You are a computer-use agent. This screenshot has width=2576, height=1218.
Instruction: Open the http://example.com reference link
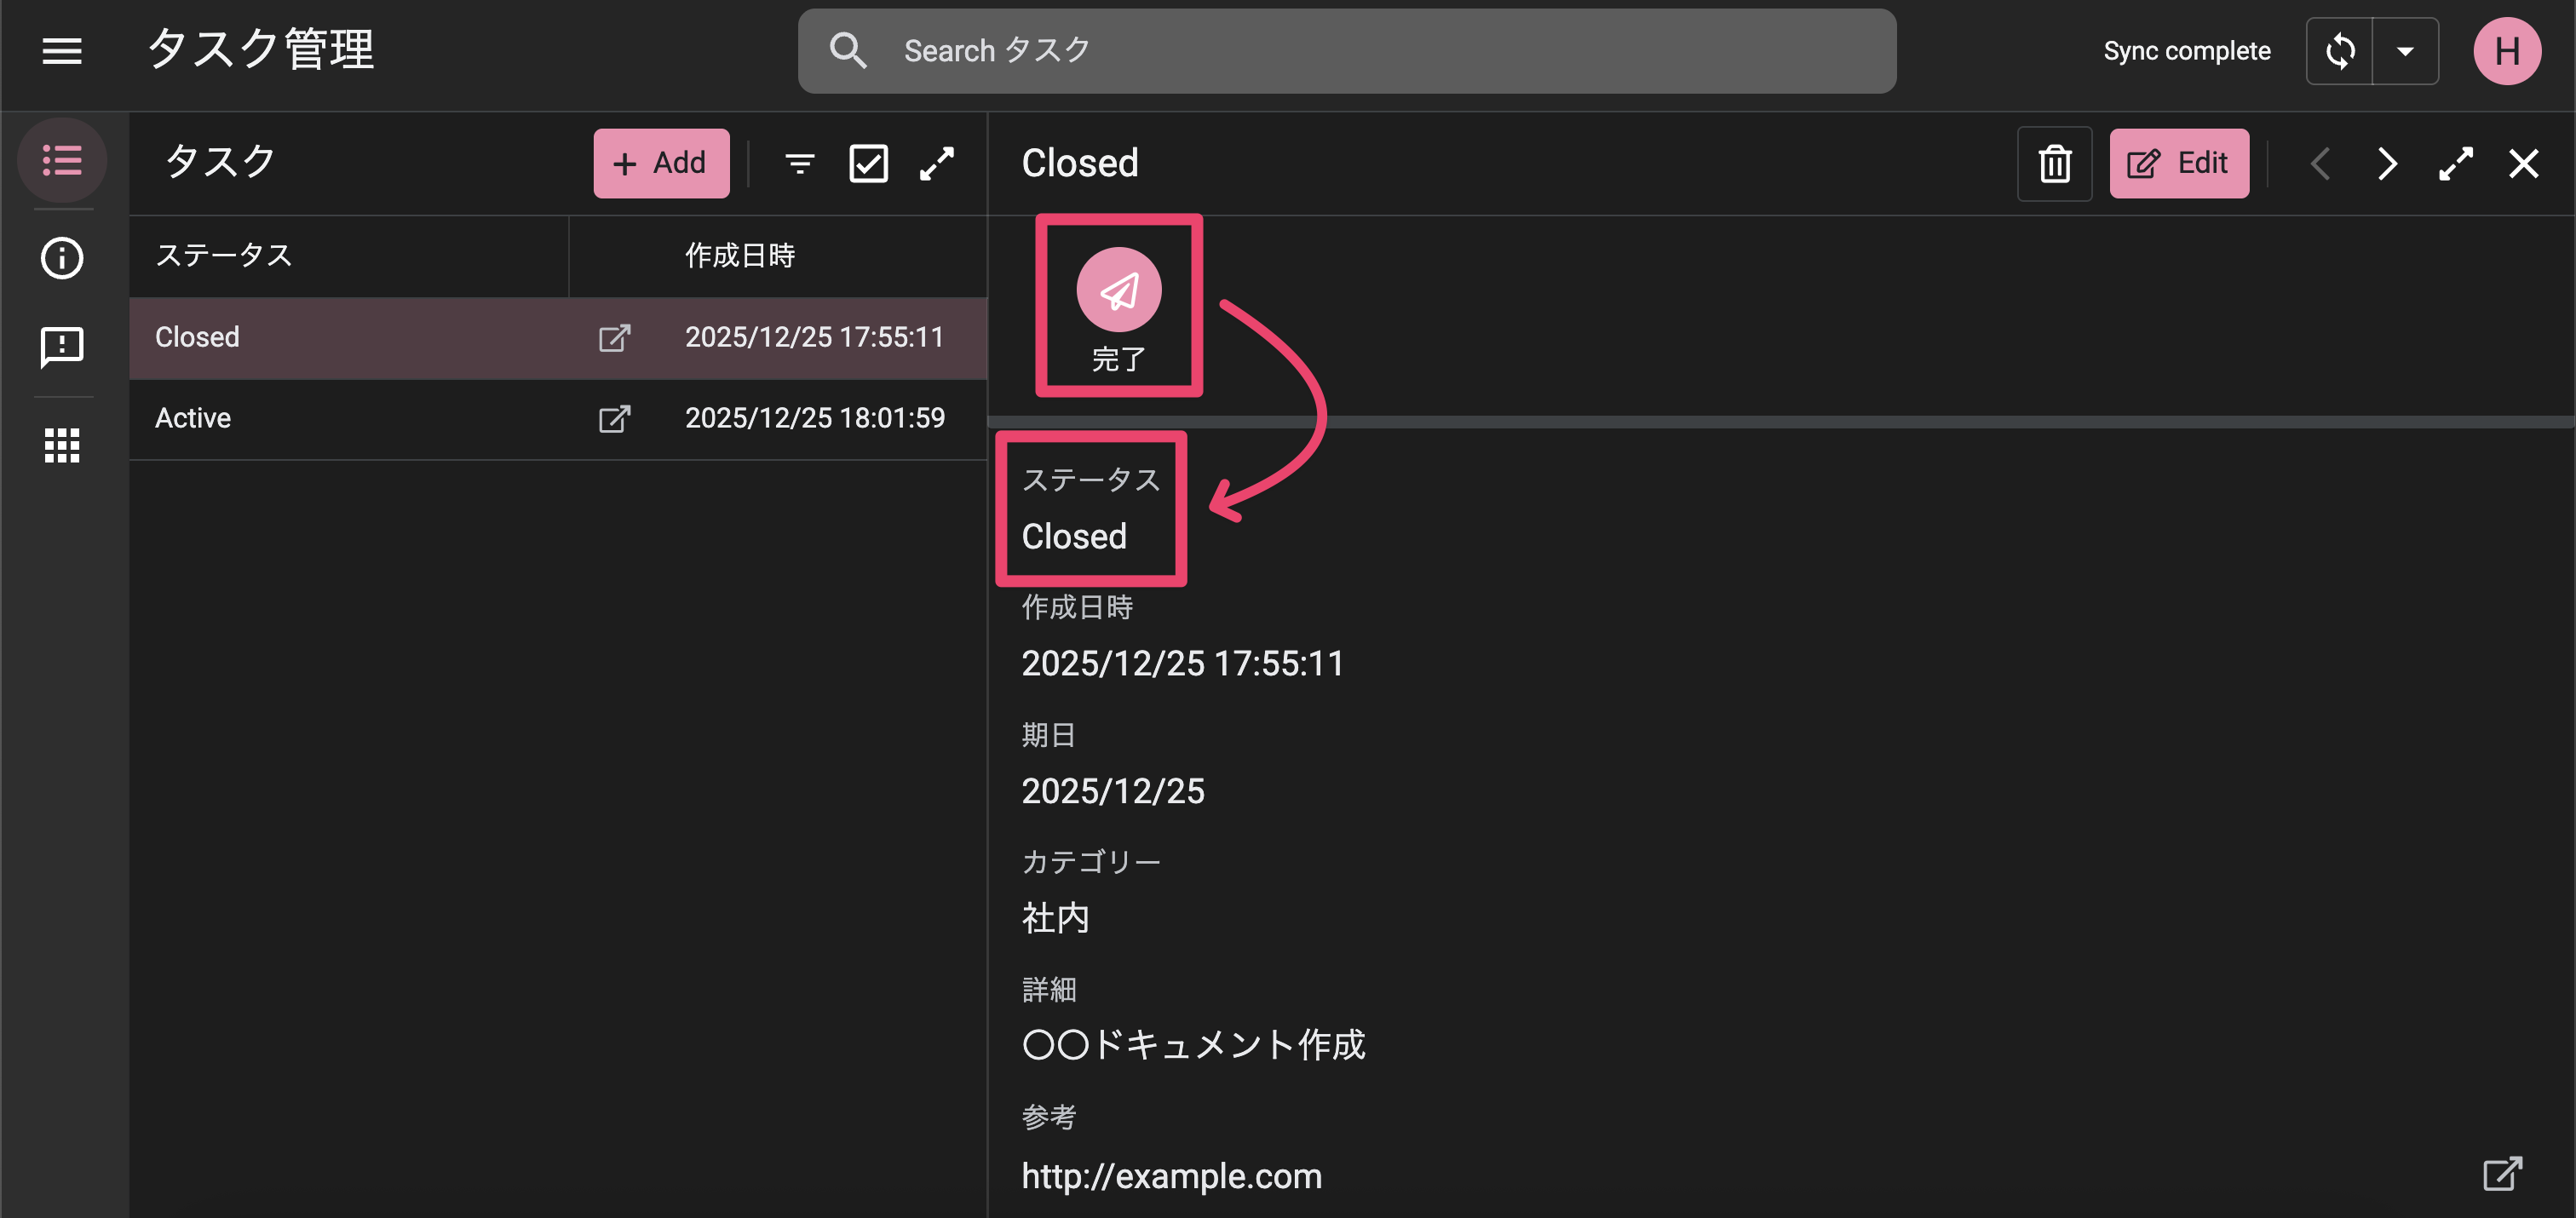1171,1176
